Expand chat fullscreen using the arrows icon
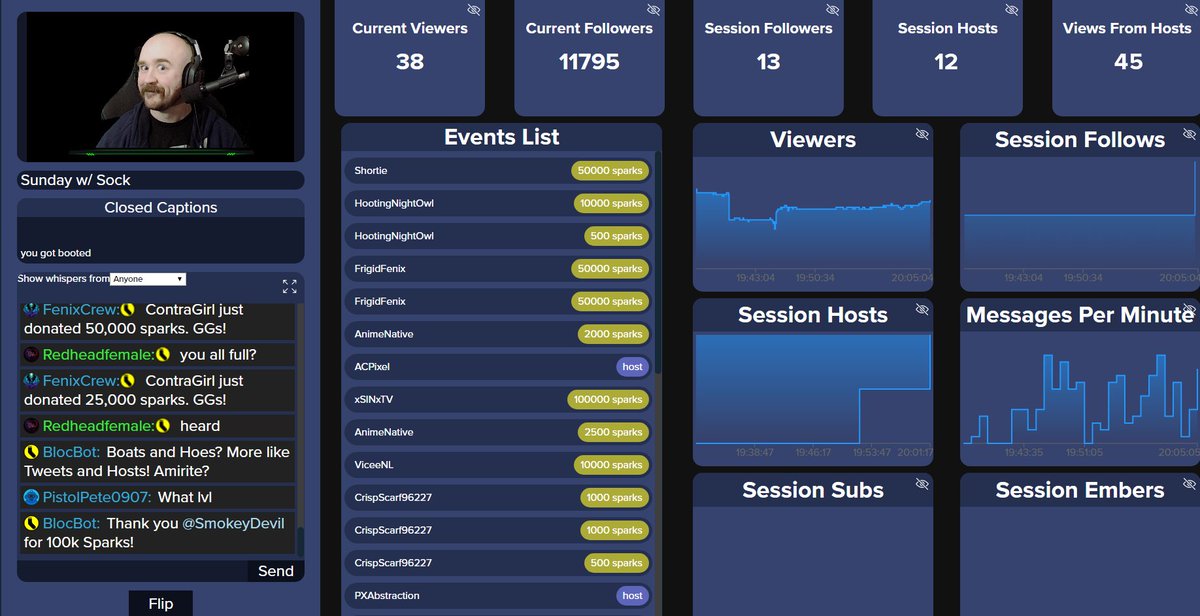The image size is (1200, 616). [289, 286]
